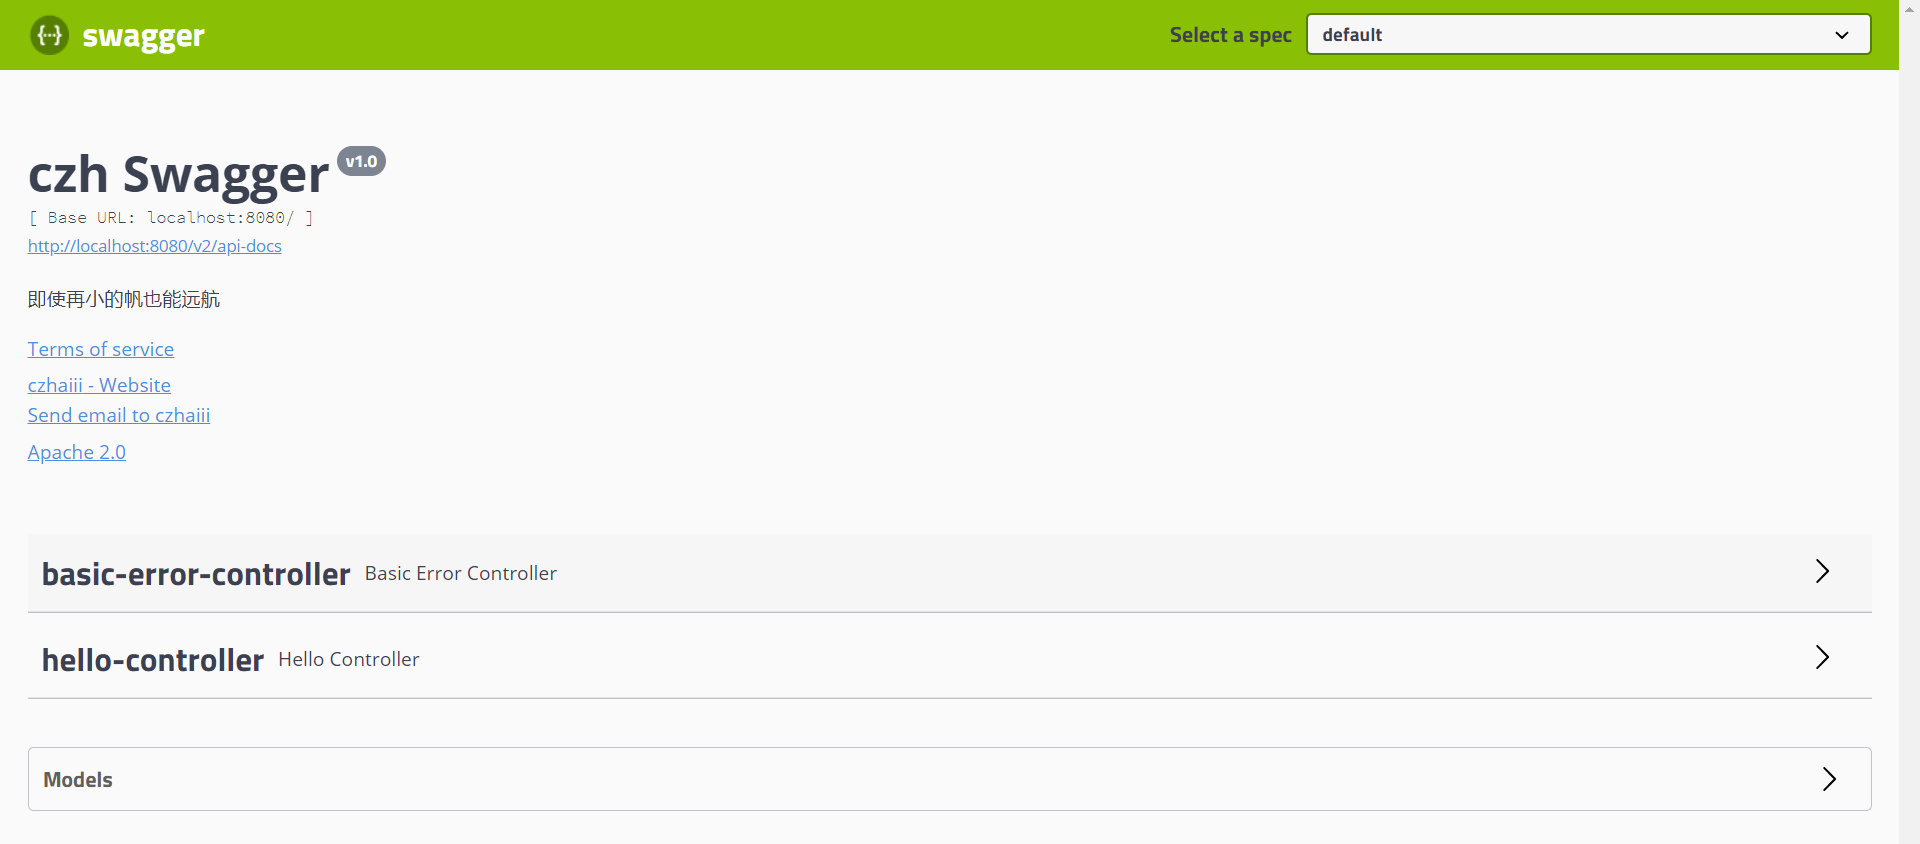Visit the czhaiii - Website link

[99, 385]
